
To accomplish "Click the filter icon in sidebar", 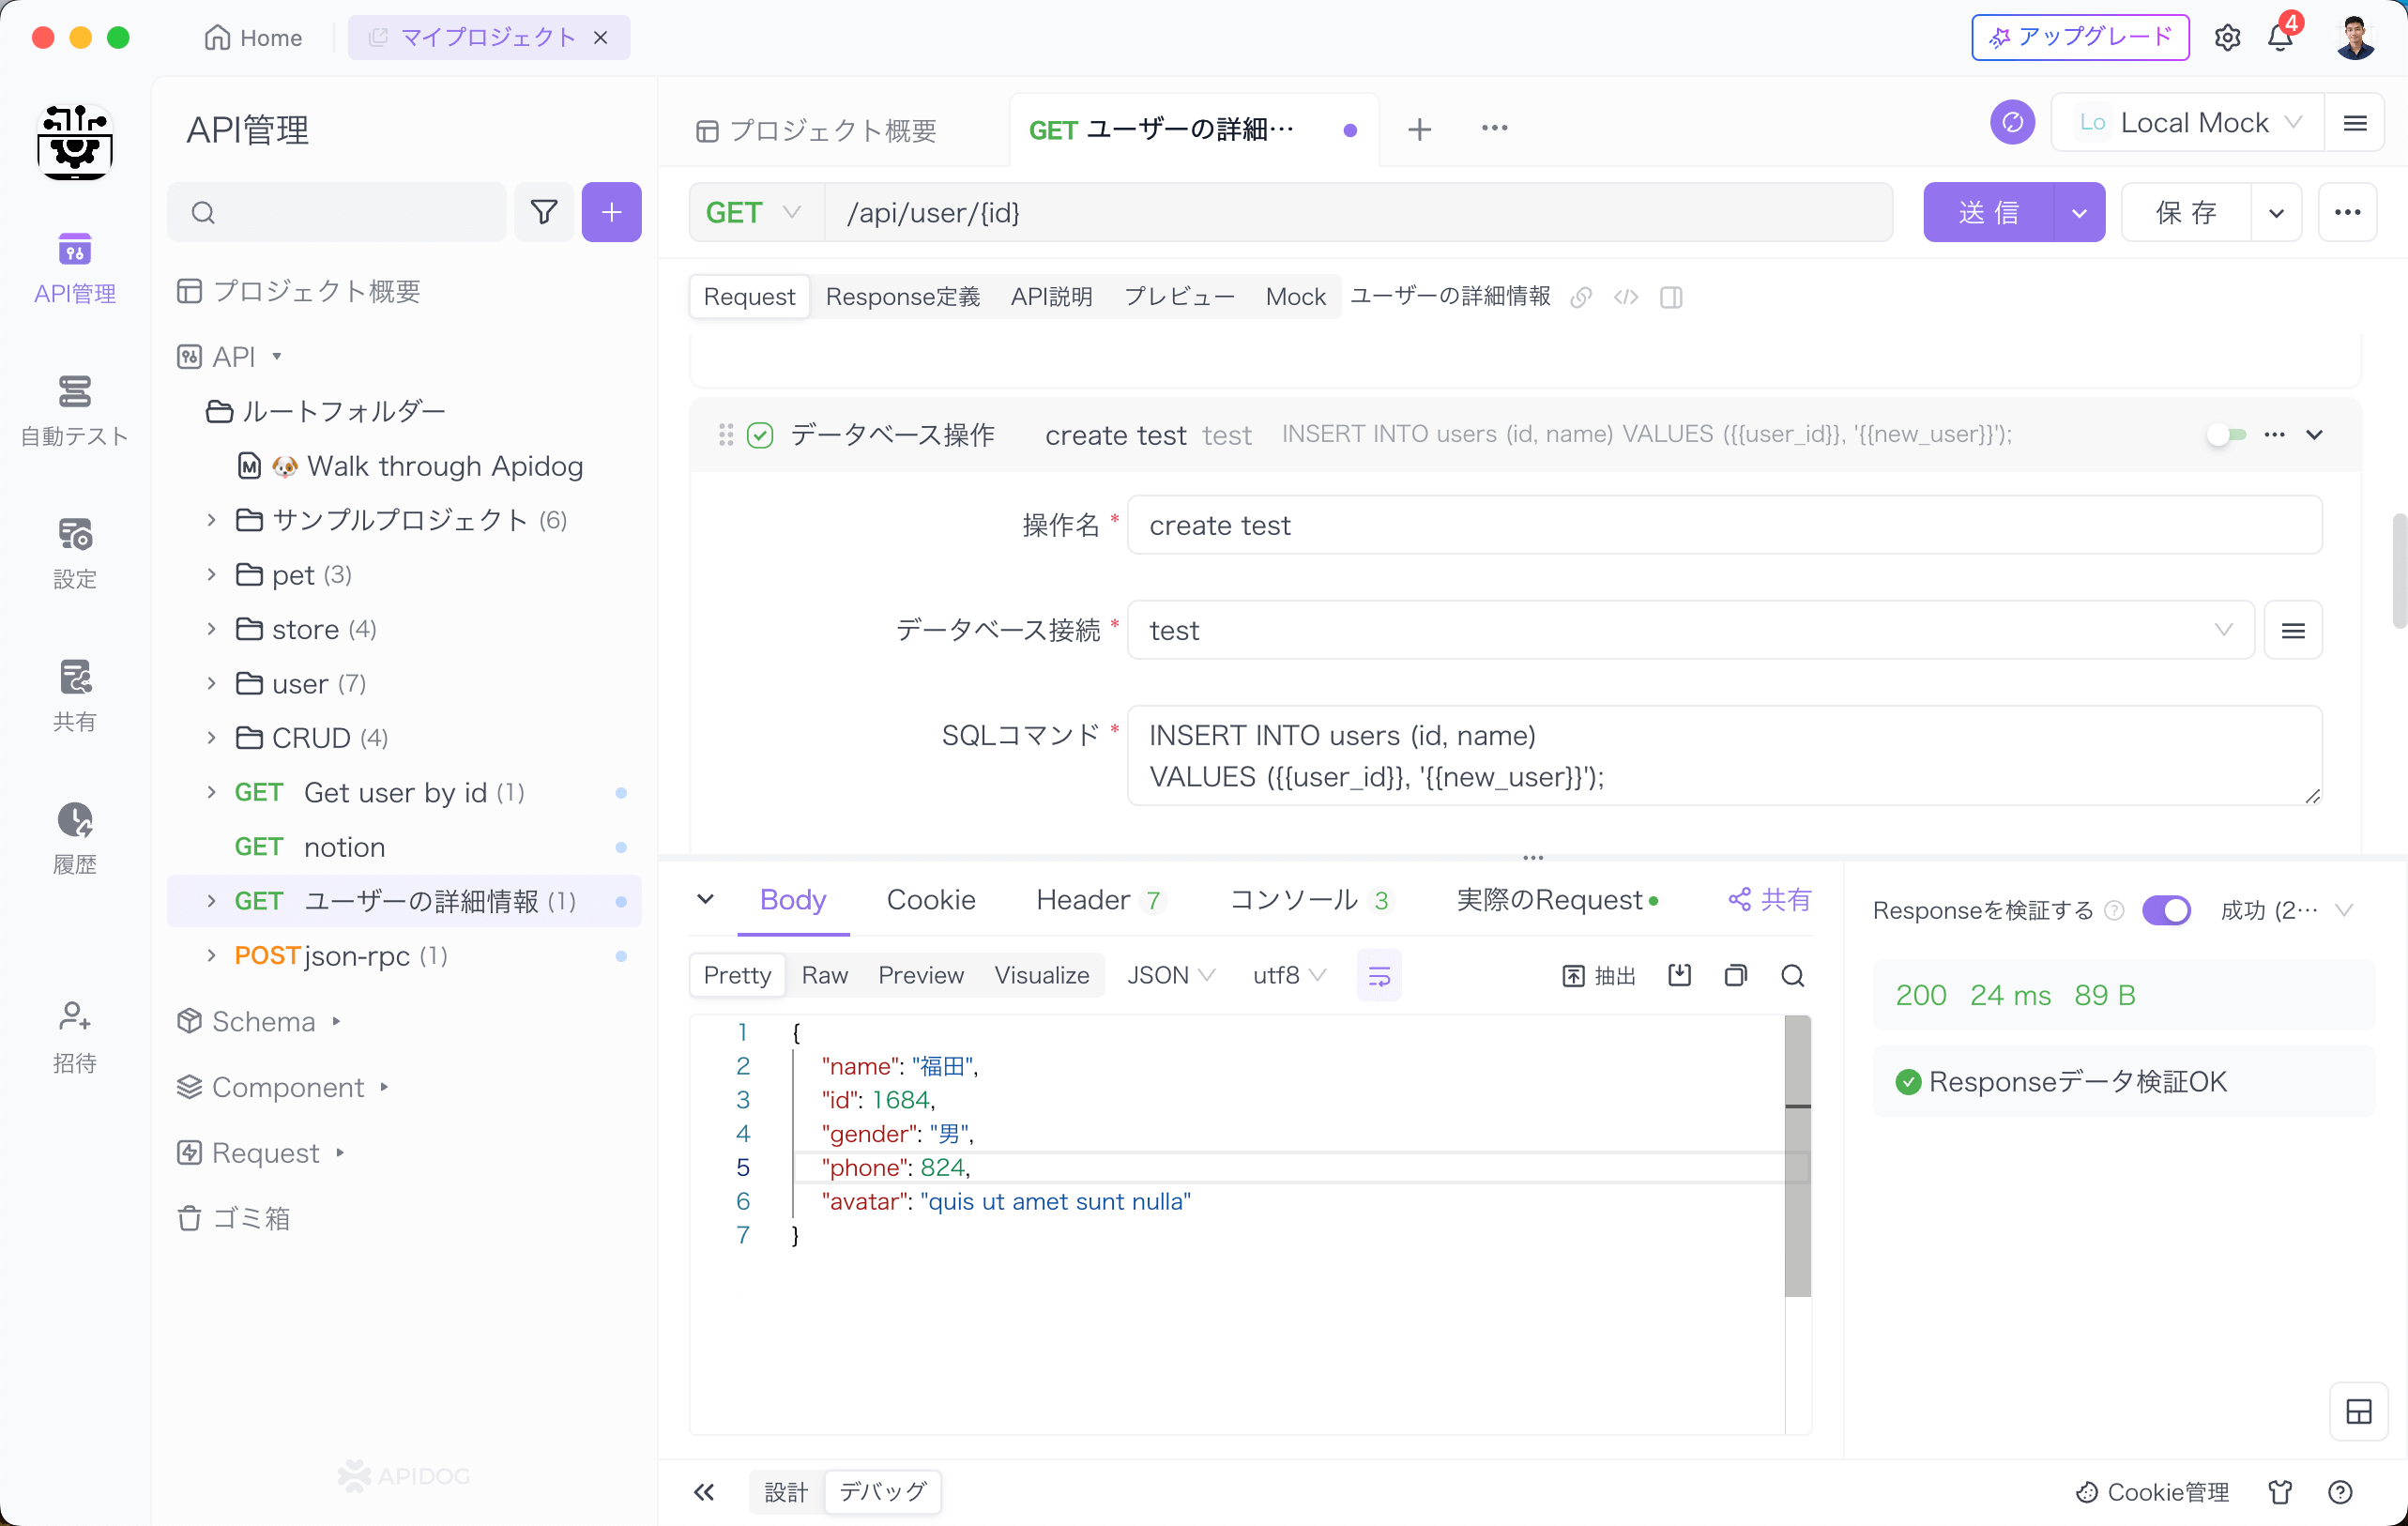I will [x=544, y=211].
